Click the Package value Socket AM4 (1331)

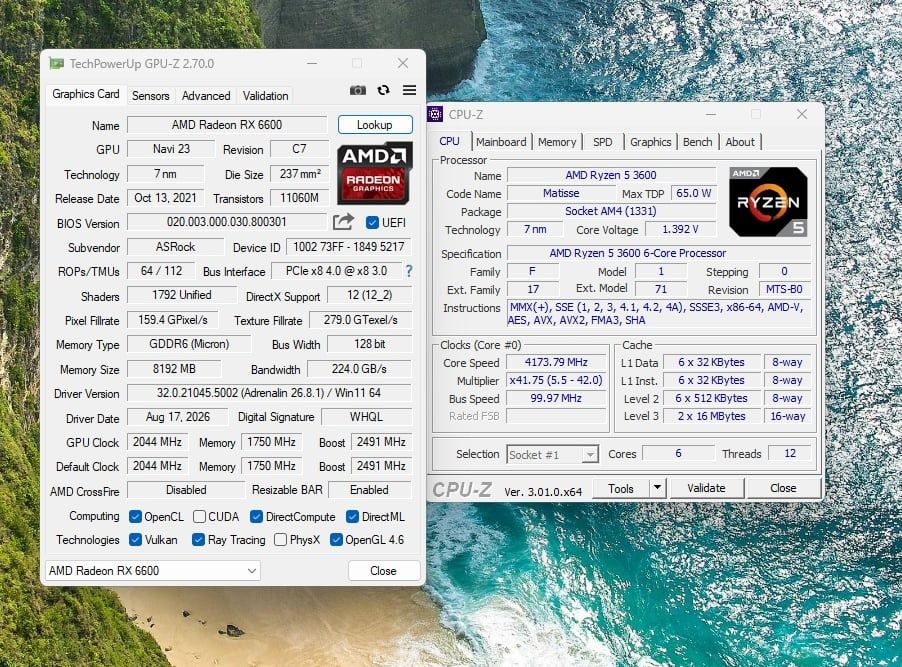611,211
